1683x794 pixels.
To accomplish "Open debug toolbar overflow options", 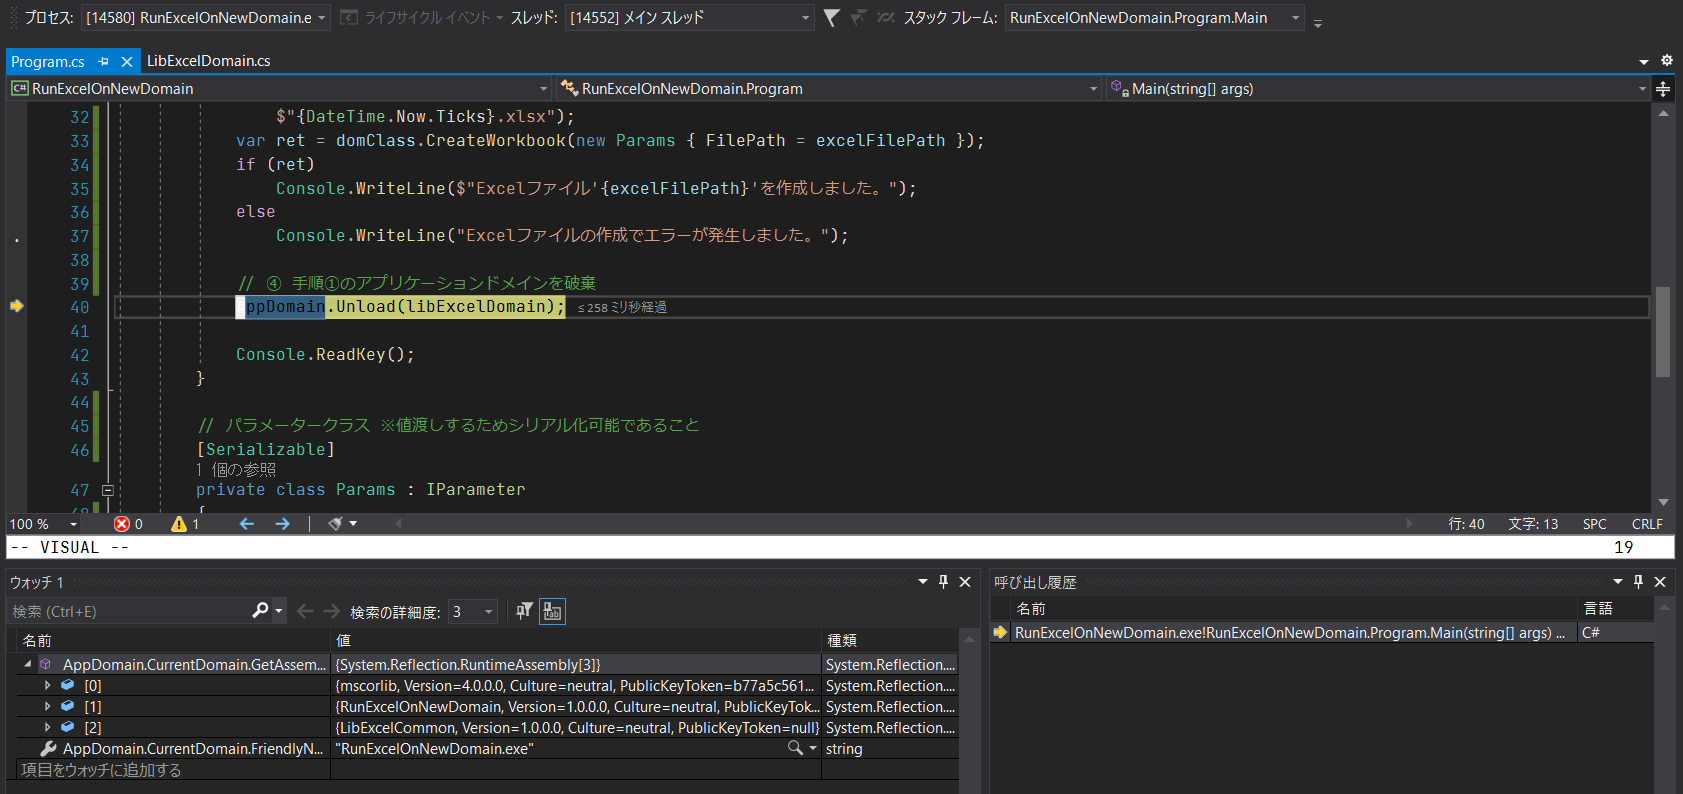I will tap(1318, 22).
